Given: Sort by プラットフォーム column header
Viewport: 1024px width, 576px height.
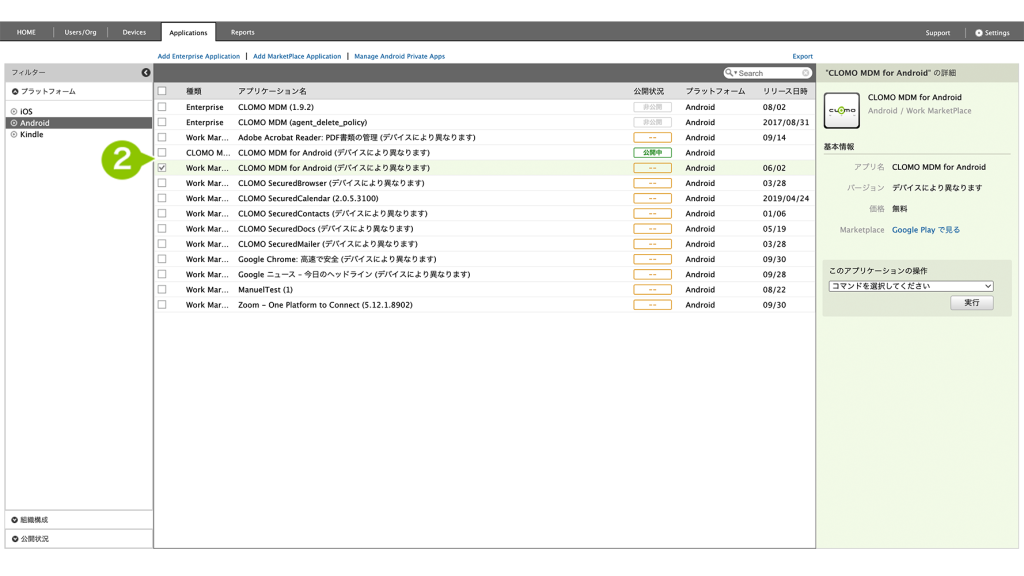Looking at the screenshot, I should pos(715,91).
